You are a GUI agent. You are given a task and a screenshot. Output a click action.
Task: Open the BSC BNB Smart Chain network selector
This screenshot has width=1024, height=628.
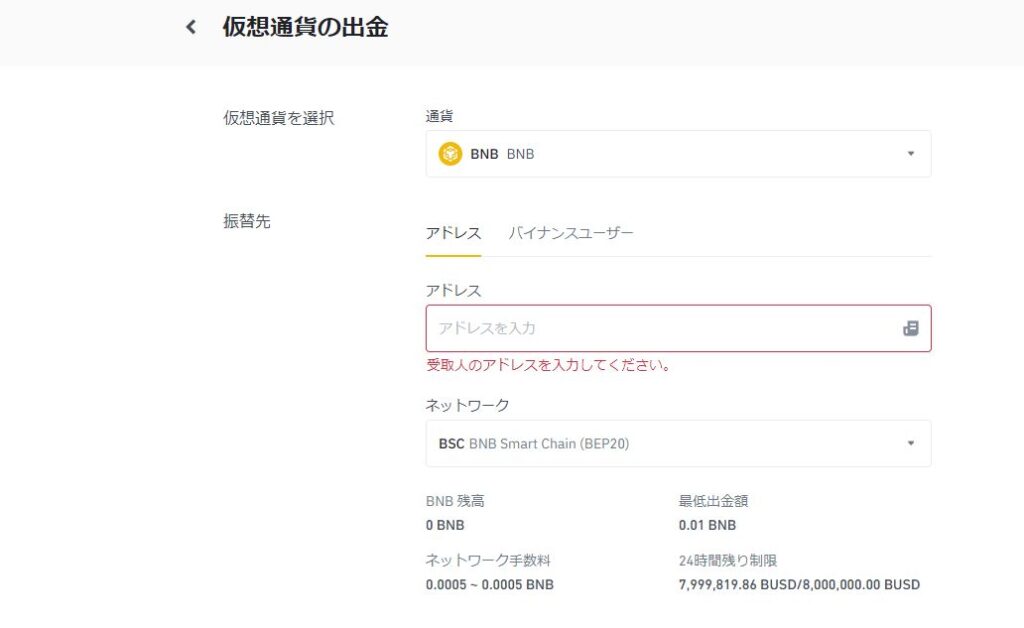tap(678, 443)
